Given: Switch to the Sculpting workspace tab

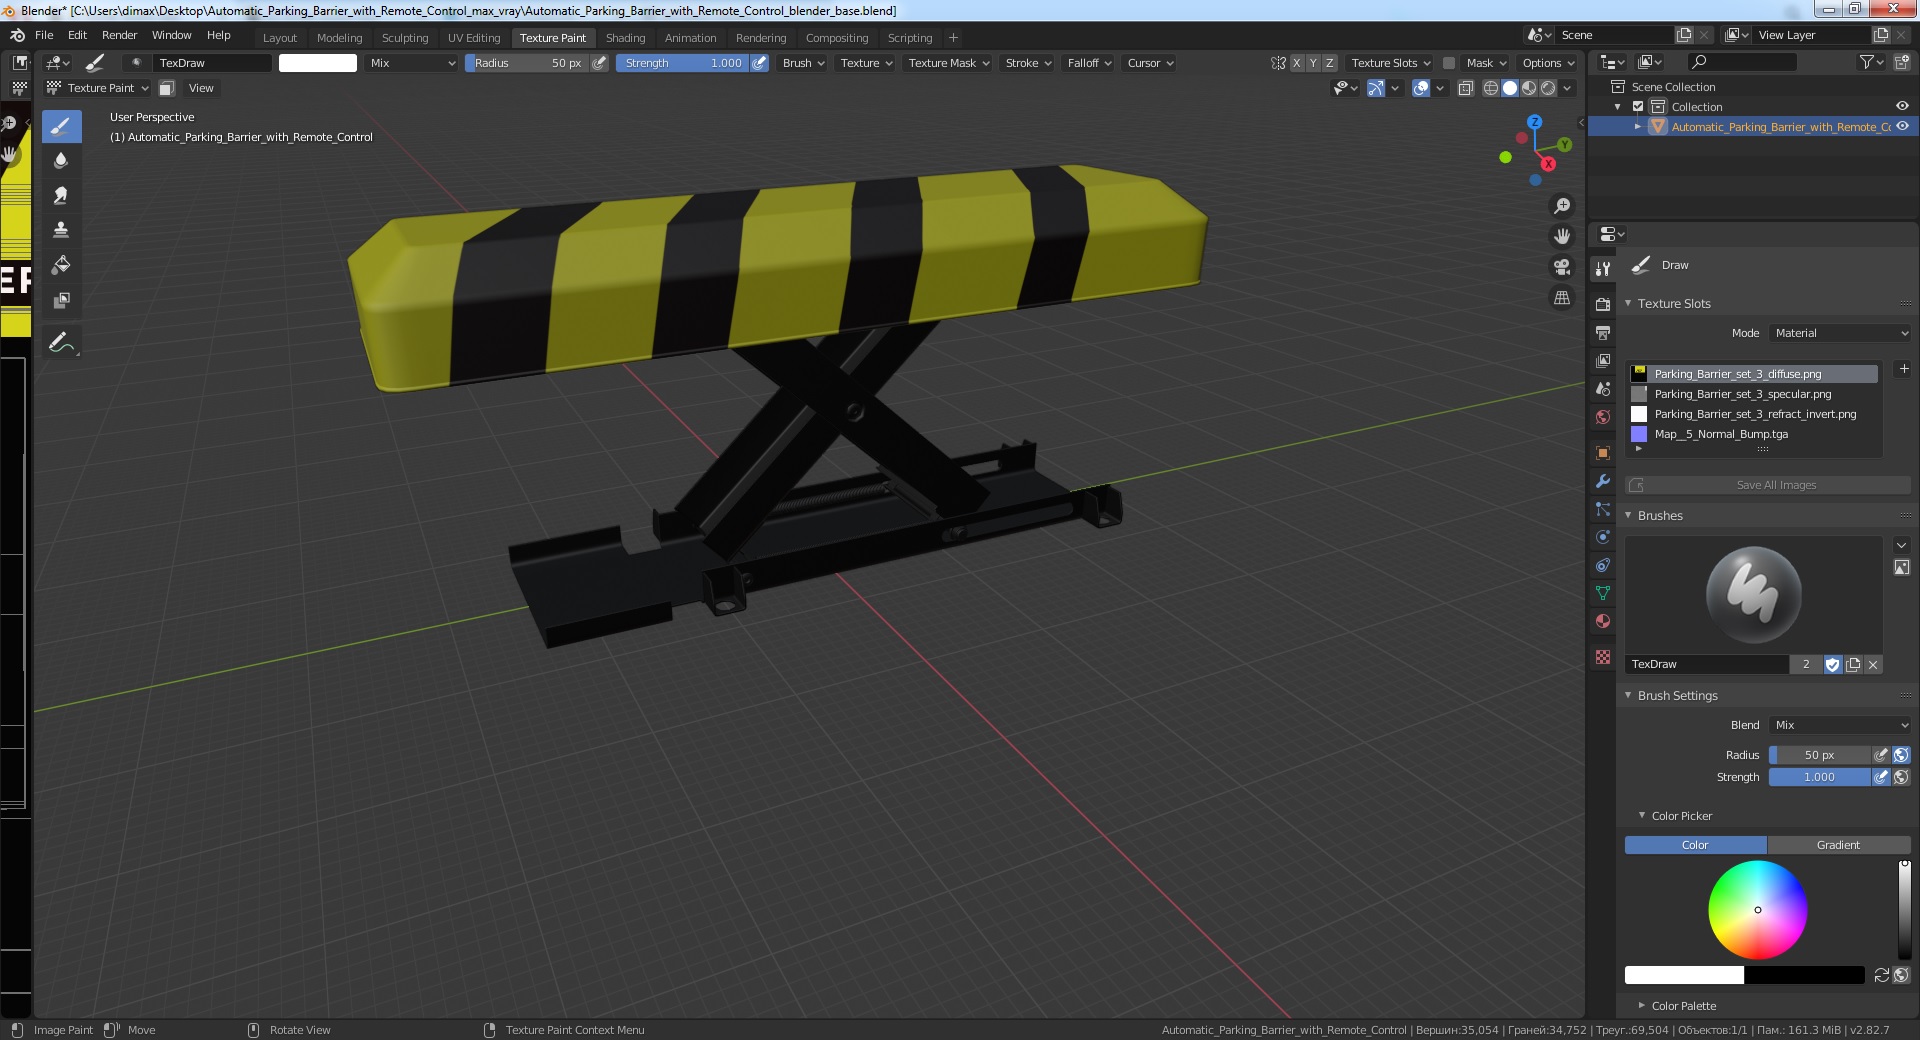Looking at the screenshot, I should [405, 38].
